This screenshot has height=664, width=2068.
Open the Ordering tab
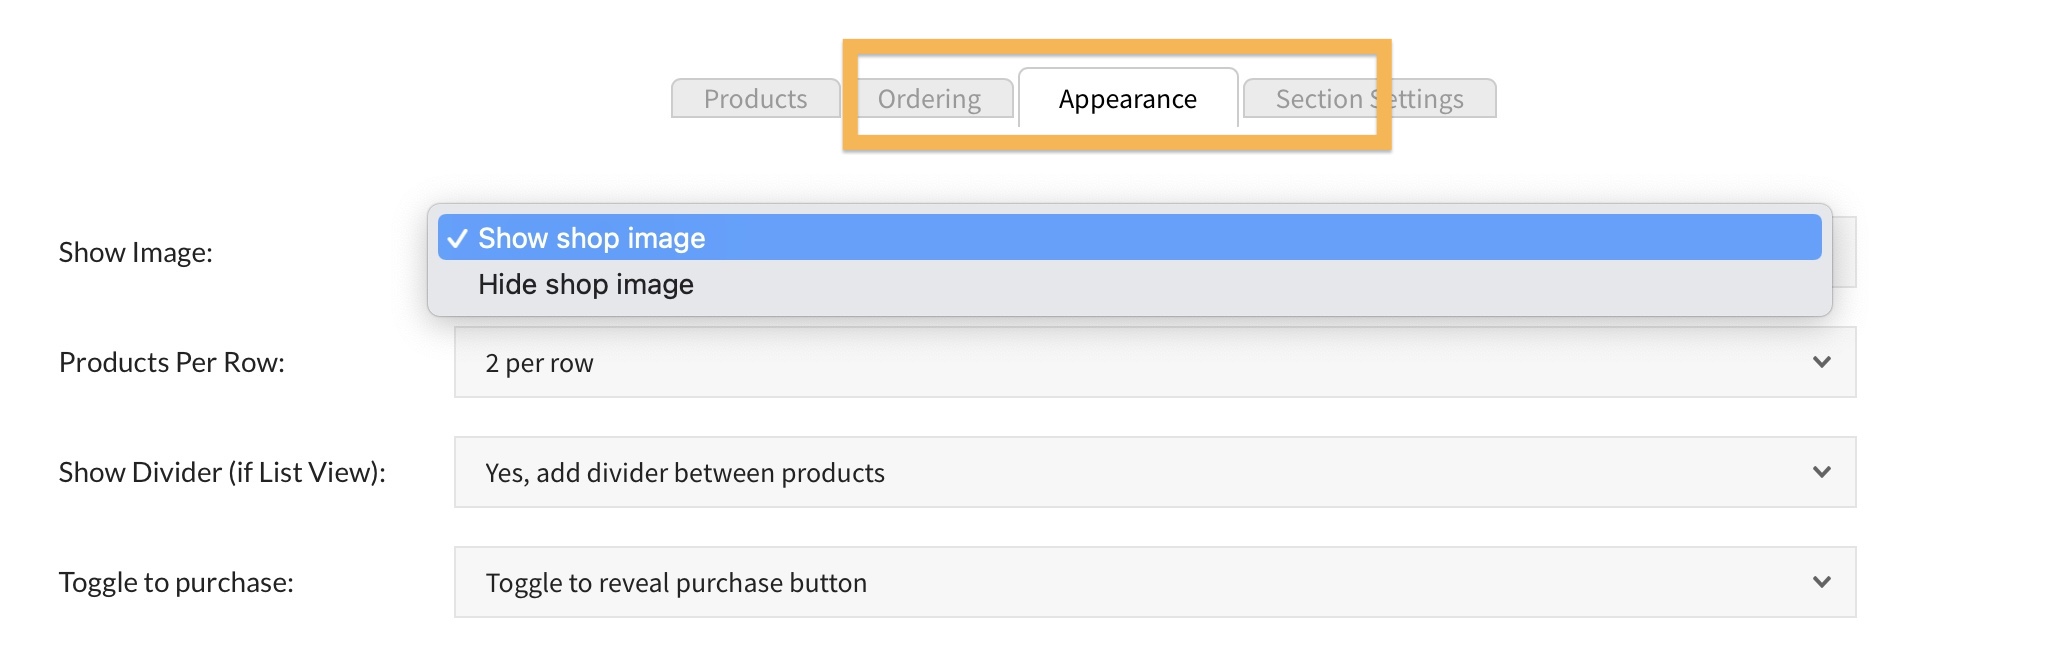click(x=929, y=99)
